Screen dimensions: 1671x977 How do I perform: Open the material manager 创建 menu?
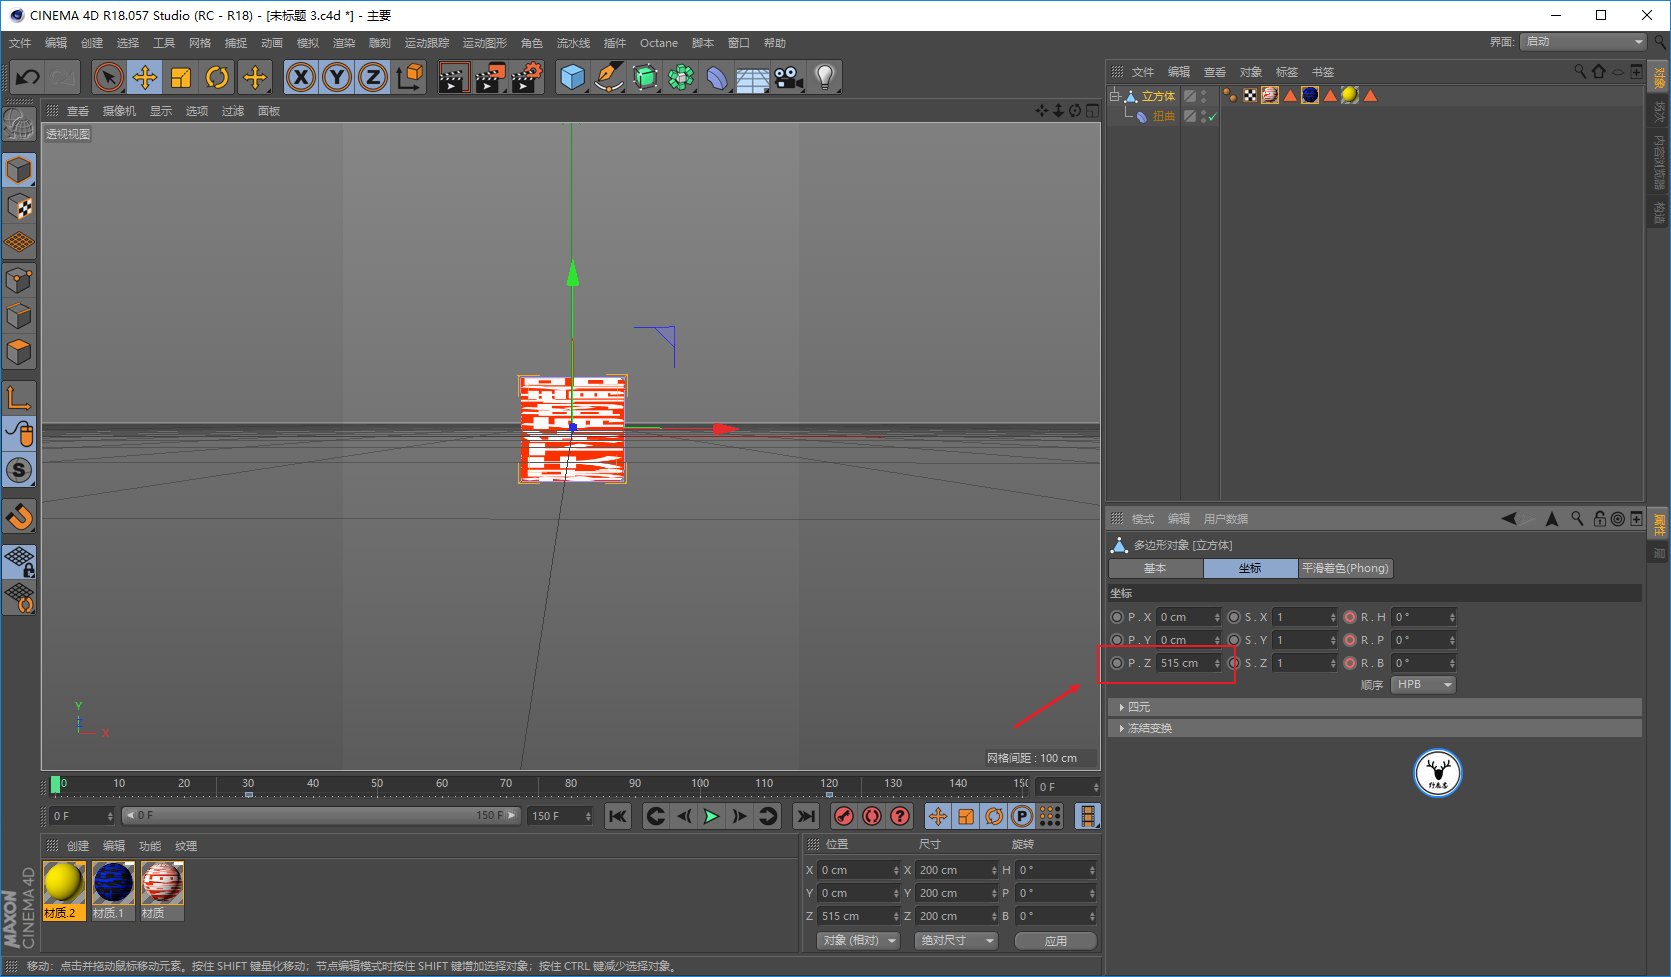(78, 846)
